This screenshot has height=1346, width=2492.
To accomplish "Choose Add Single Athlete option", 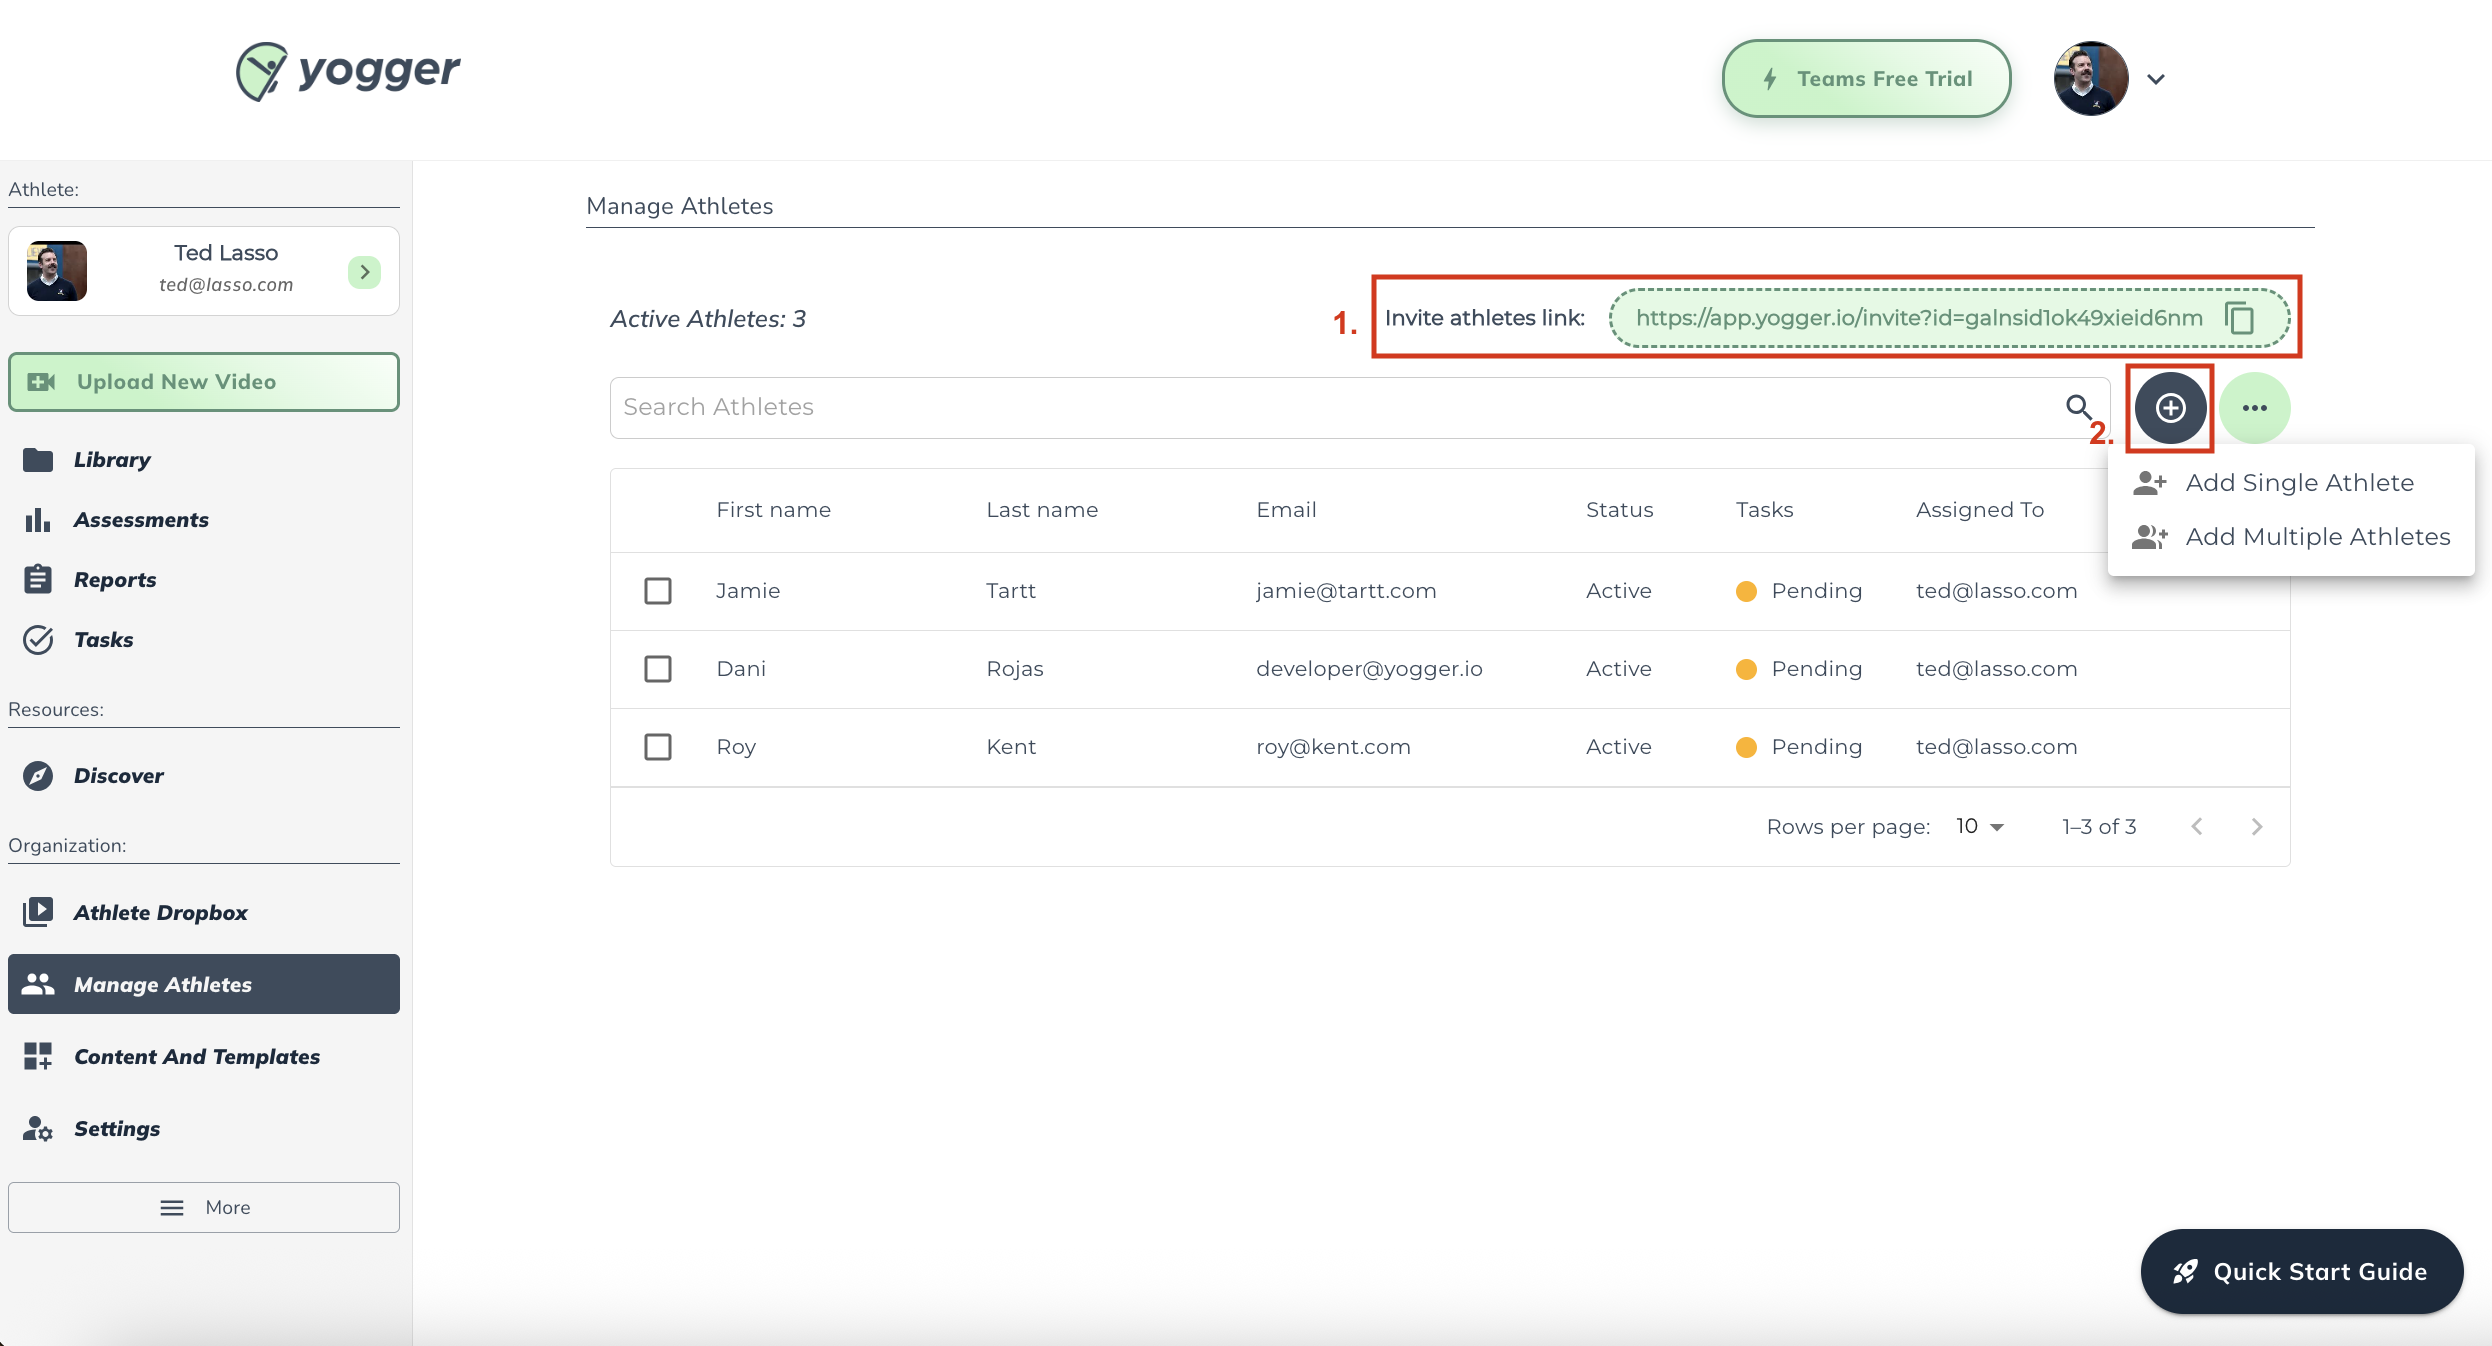I will 2299,483.
